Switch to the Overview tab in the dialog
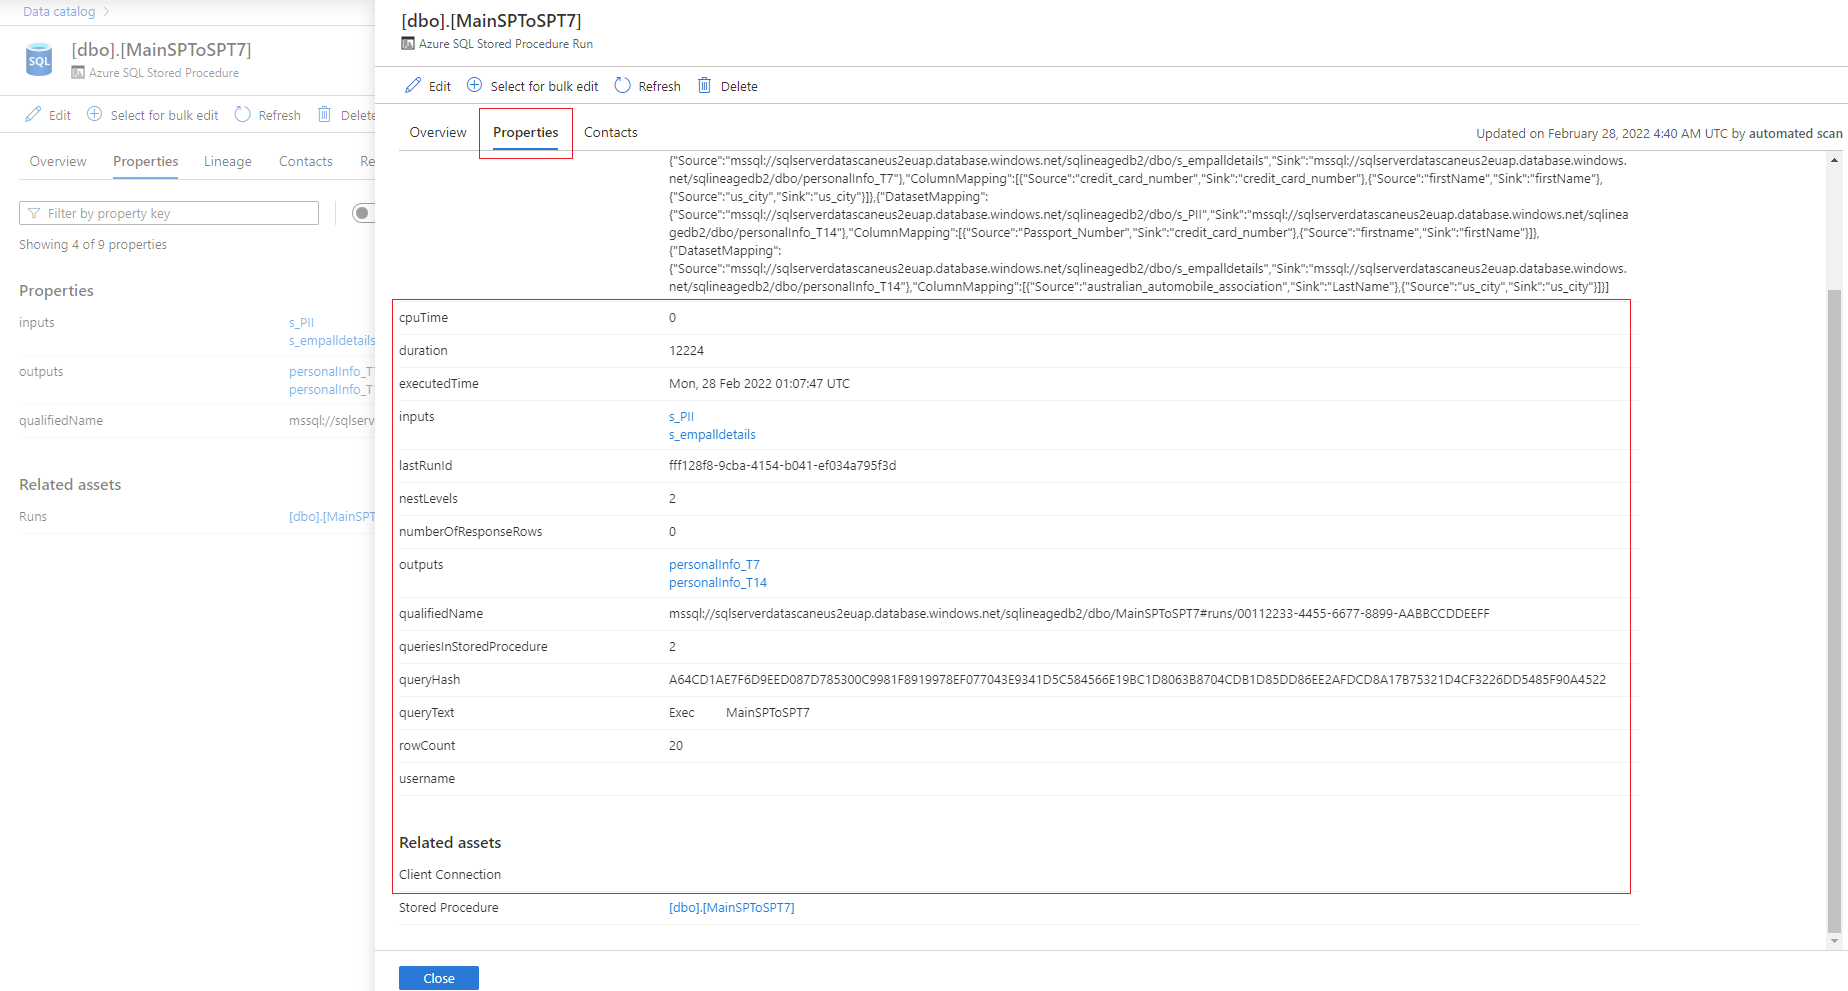The width and height of the screenshot is (1848, 991). [x=437, y=132]
